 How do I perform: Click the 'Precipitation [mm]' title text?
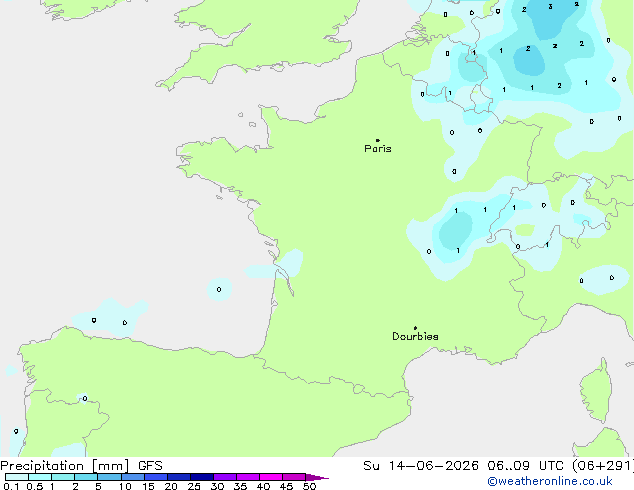pos(65,466)
